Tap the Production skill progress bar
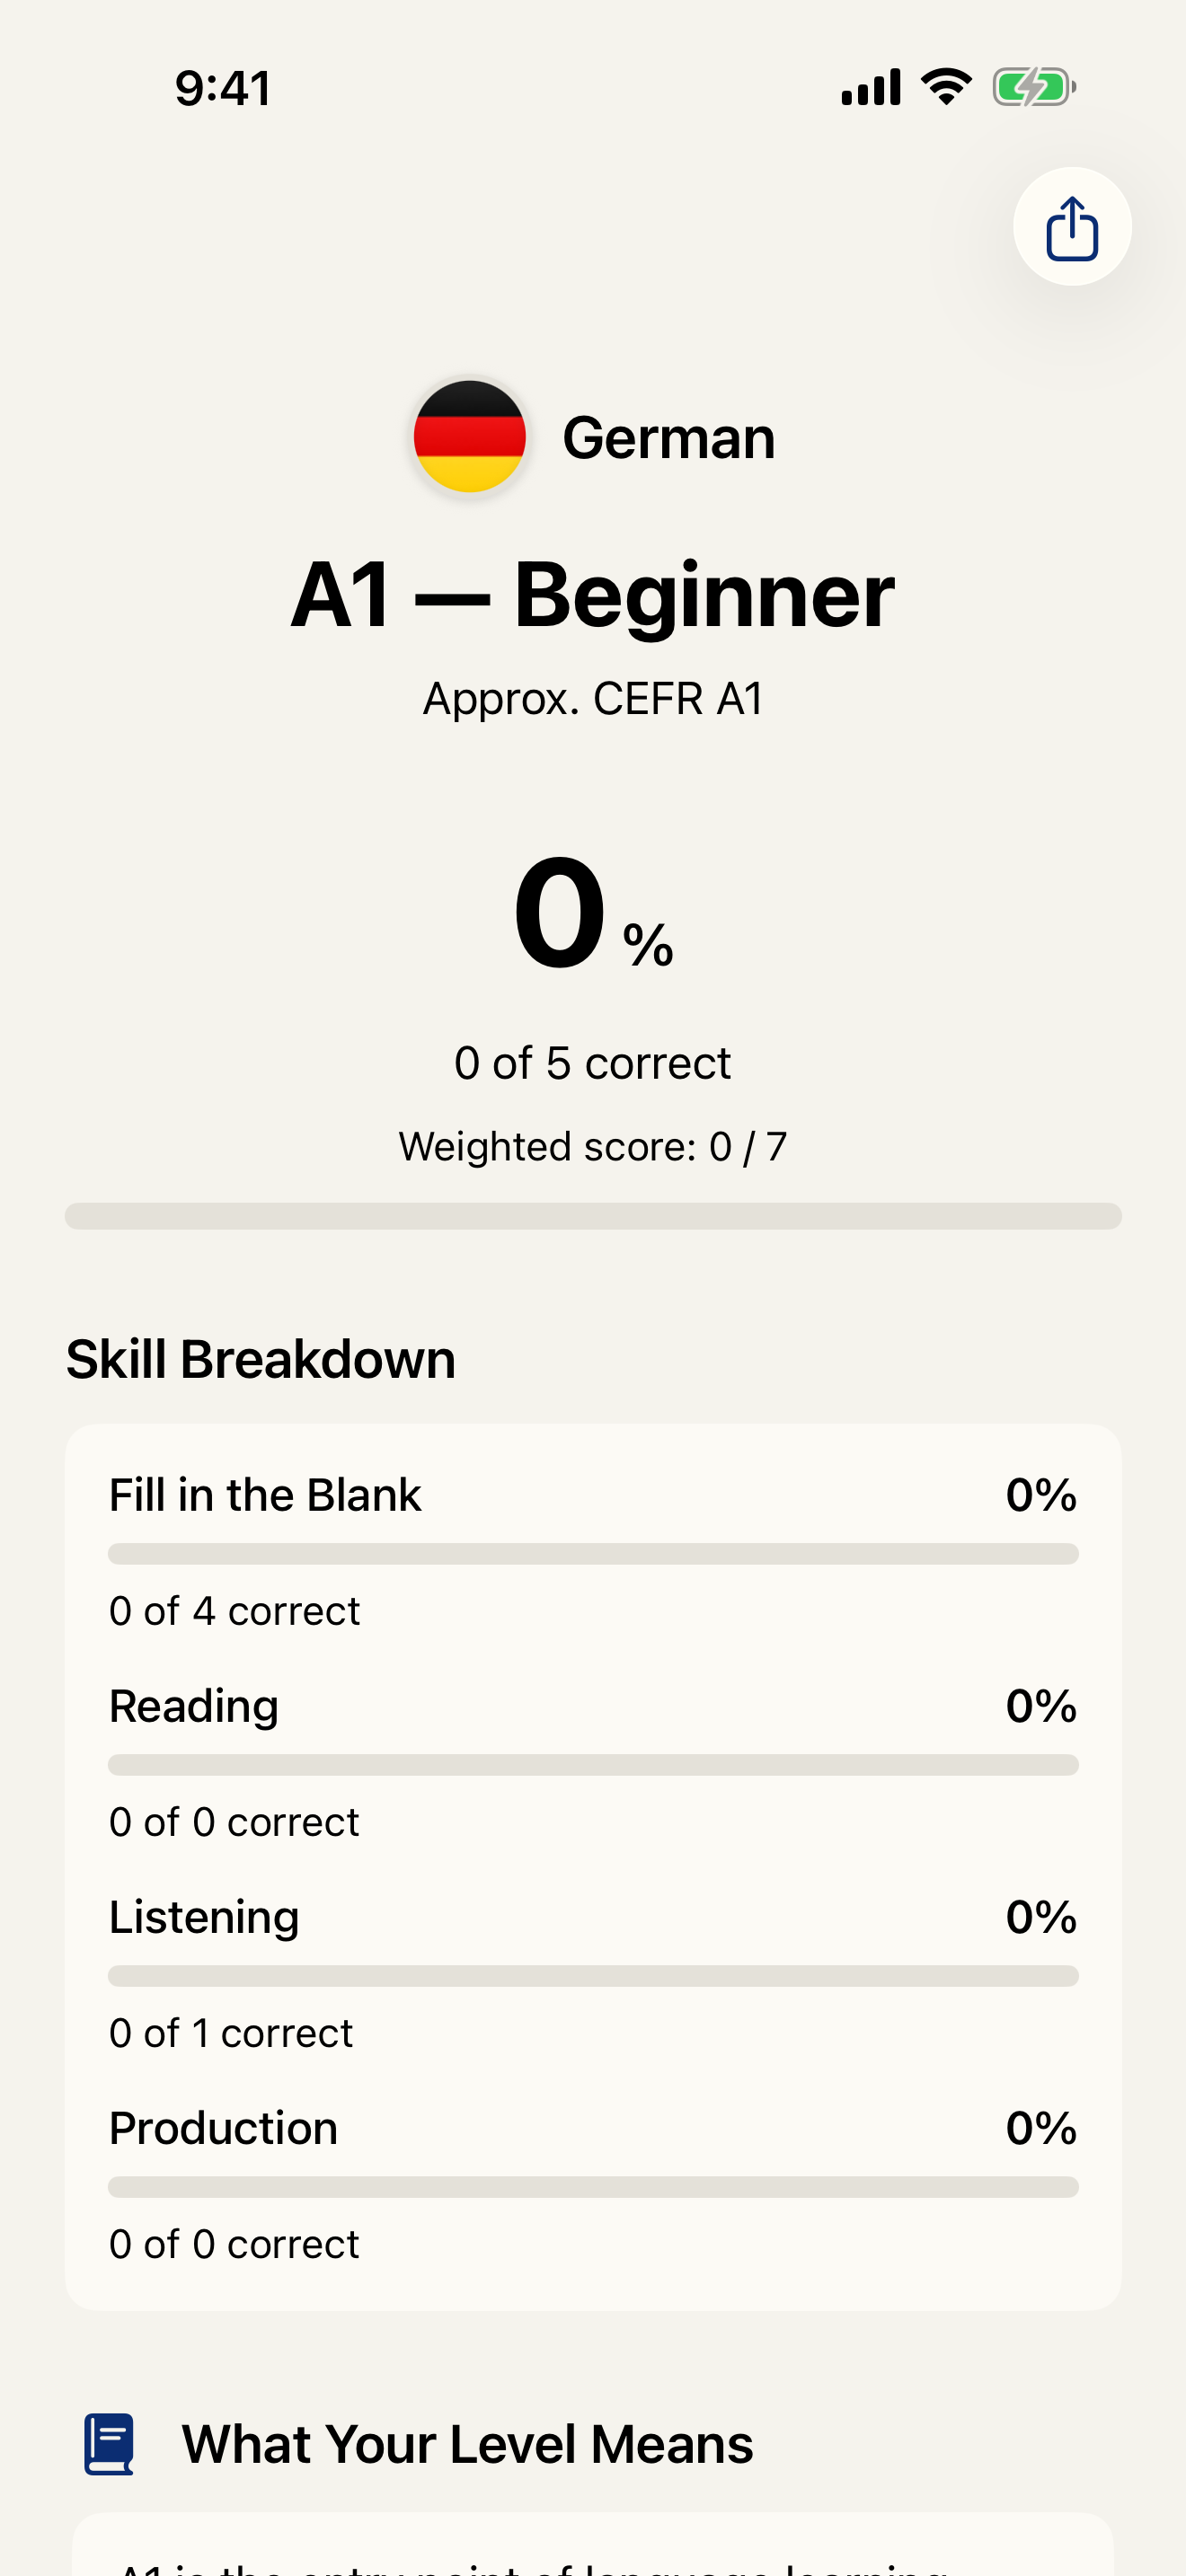 [593, 2186]
